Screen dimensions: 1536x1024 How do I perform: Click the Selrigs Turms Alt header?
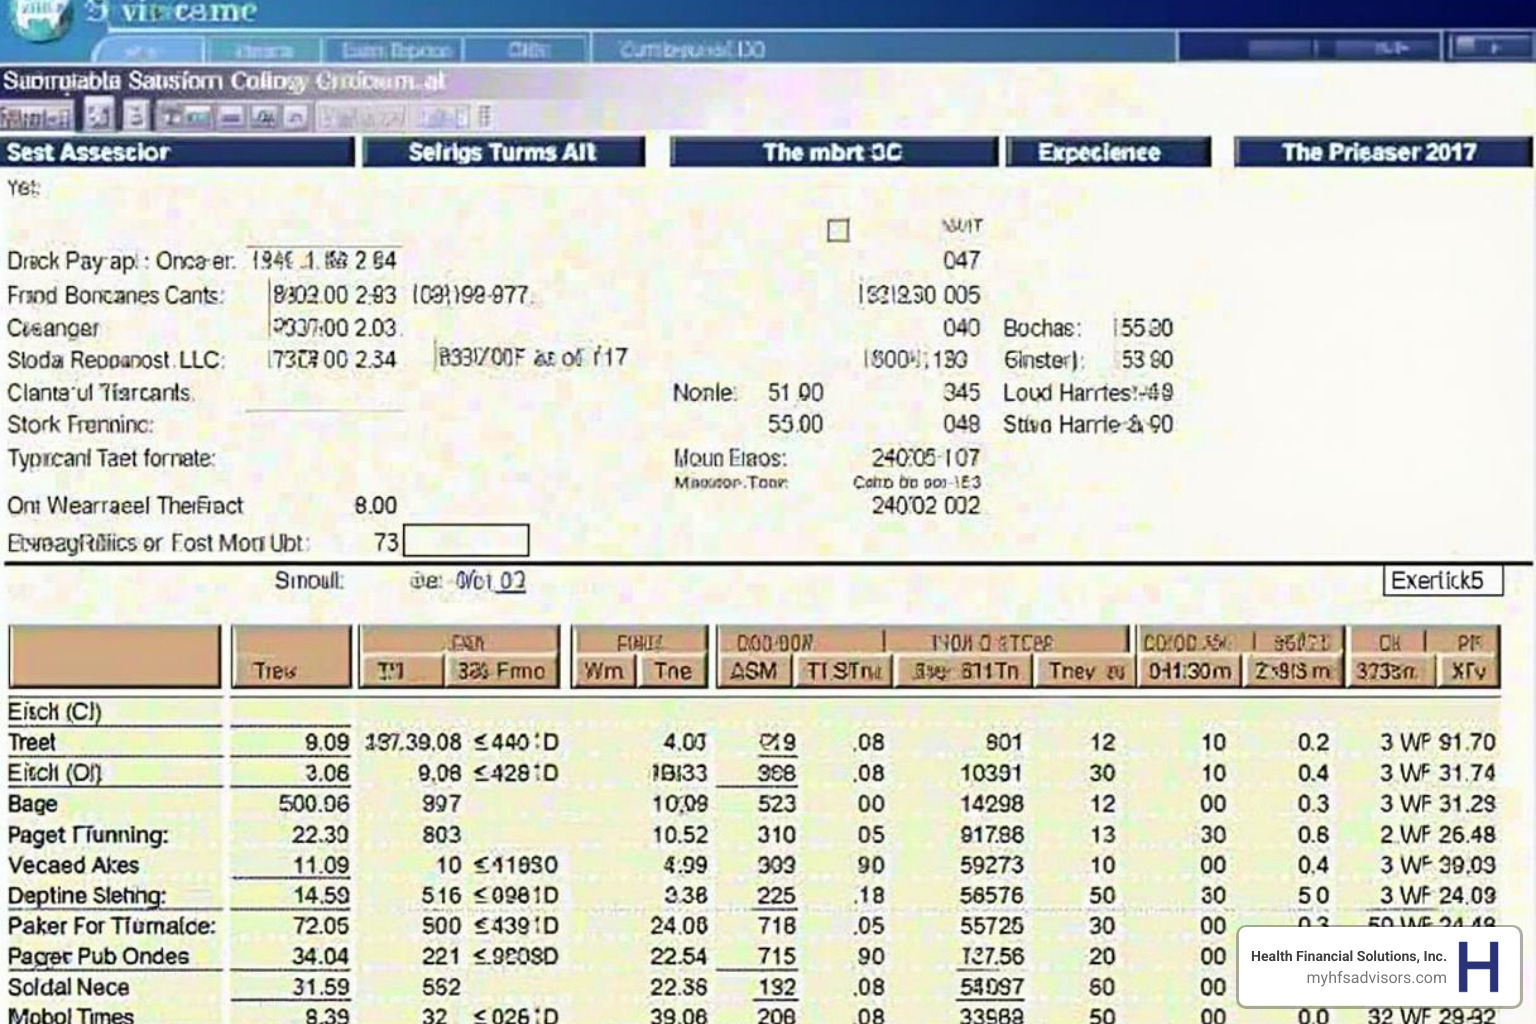[x=503, y=152]
